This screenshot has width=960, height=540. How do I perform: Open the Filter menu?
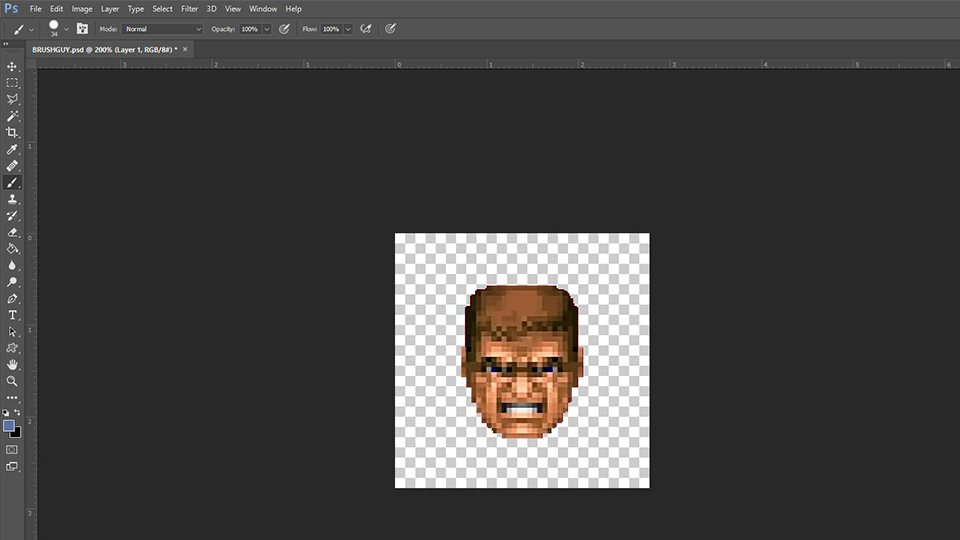tap(189, 9)
